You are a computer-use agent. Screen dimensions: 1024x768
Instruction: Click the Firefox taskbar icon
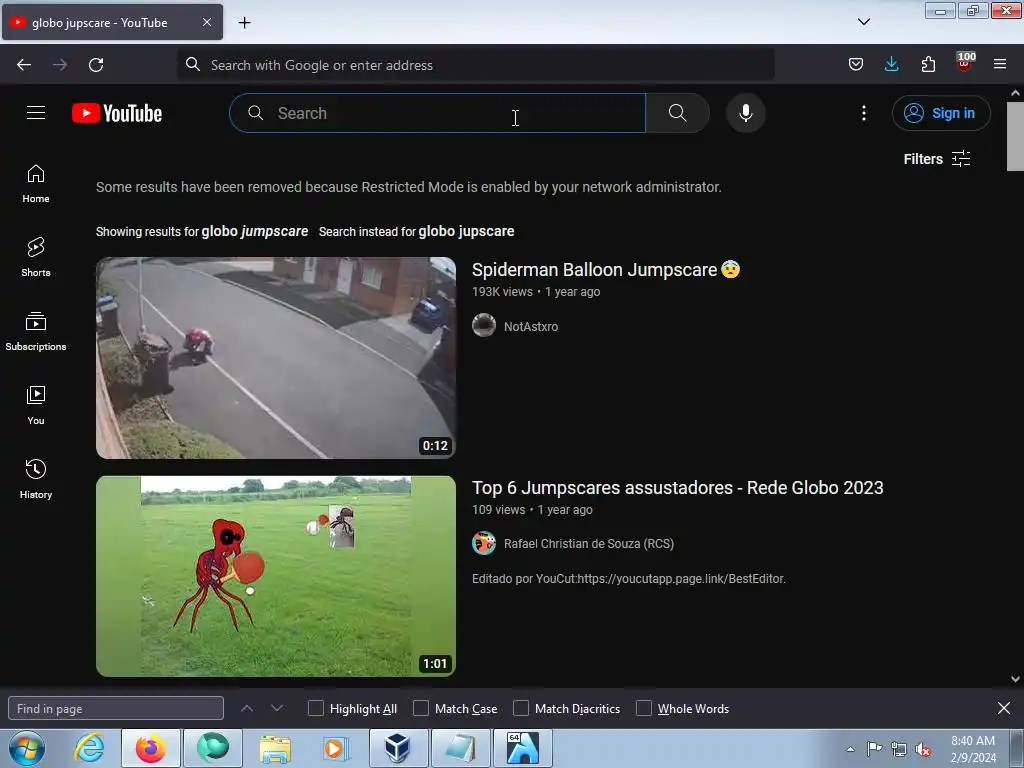(x=151, y=748)
